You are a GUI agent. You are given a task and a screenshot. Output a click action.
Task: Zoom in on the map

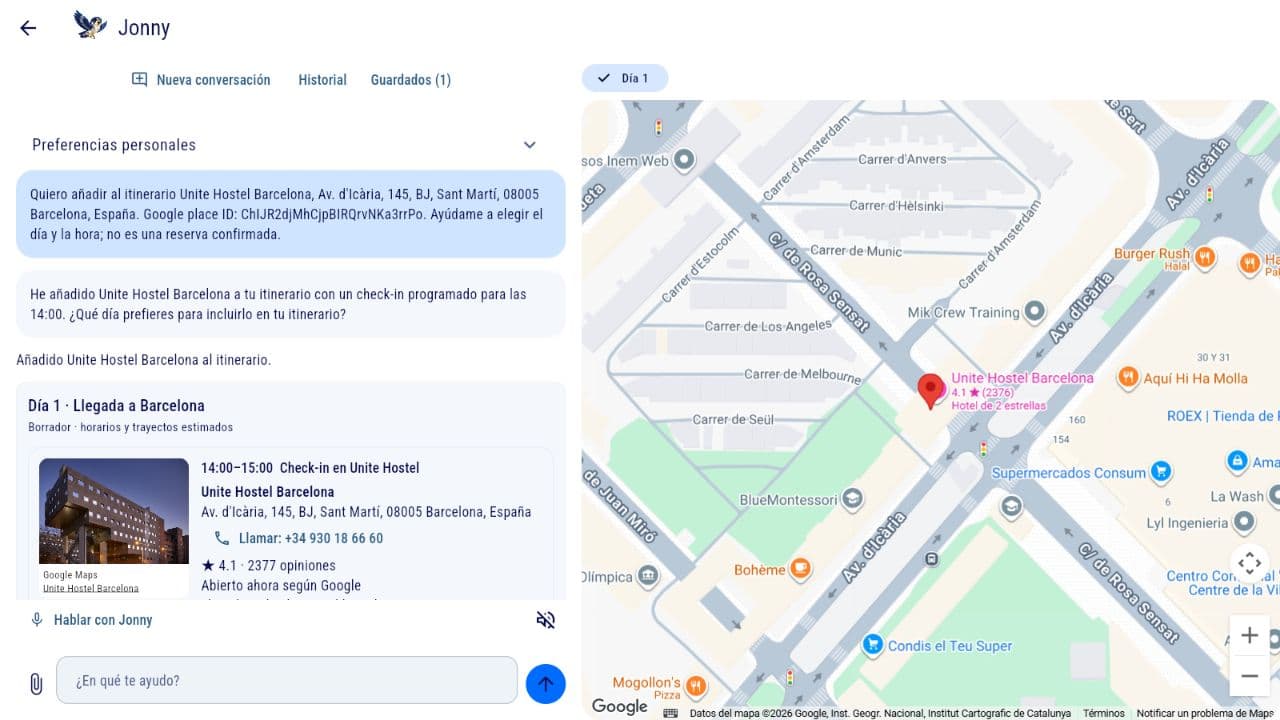tap(1249, 635)
